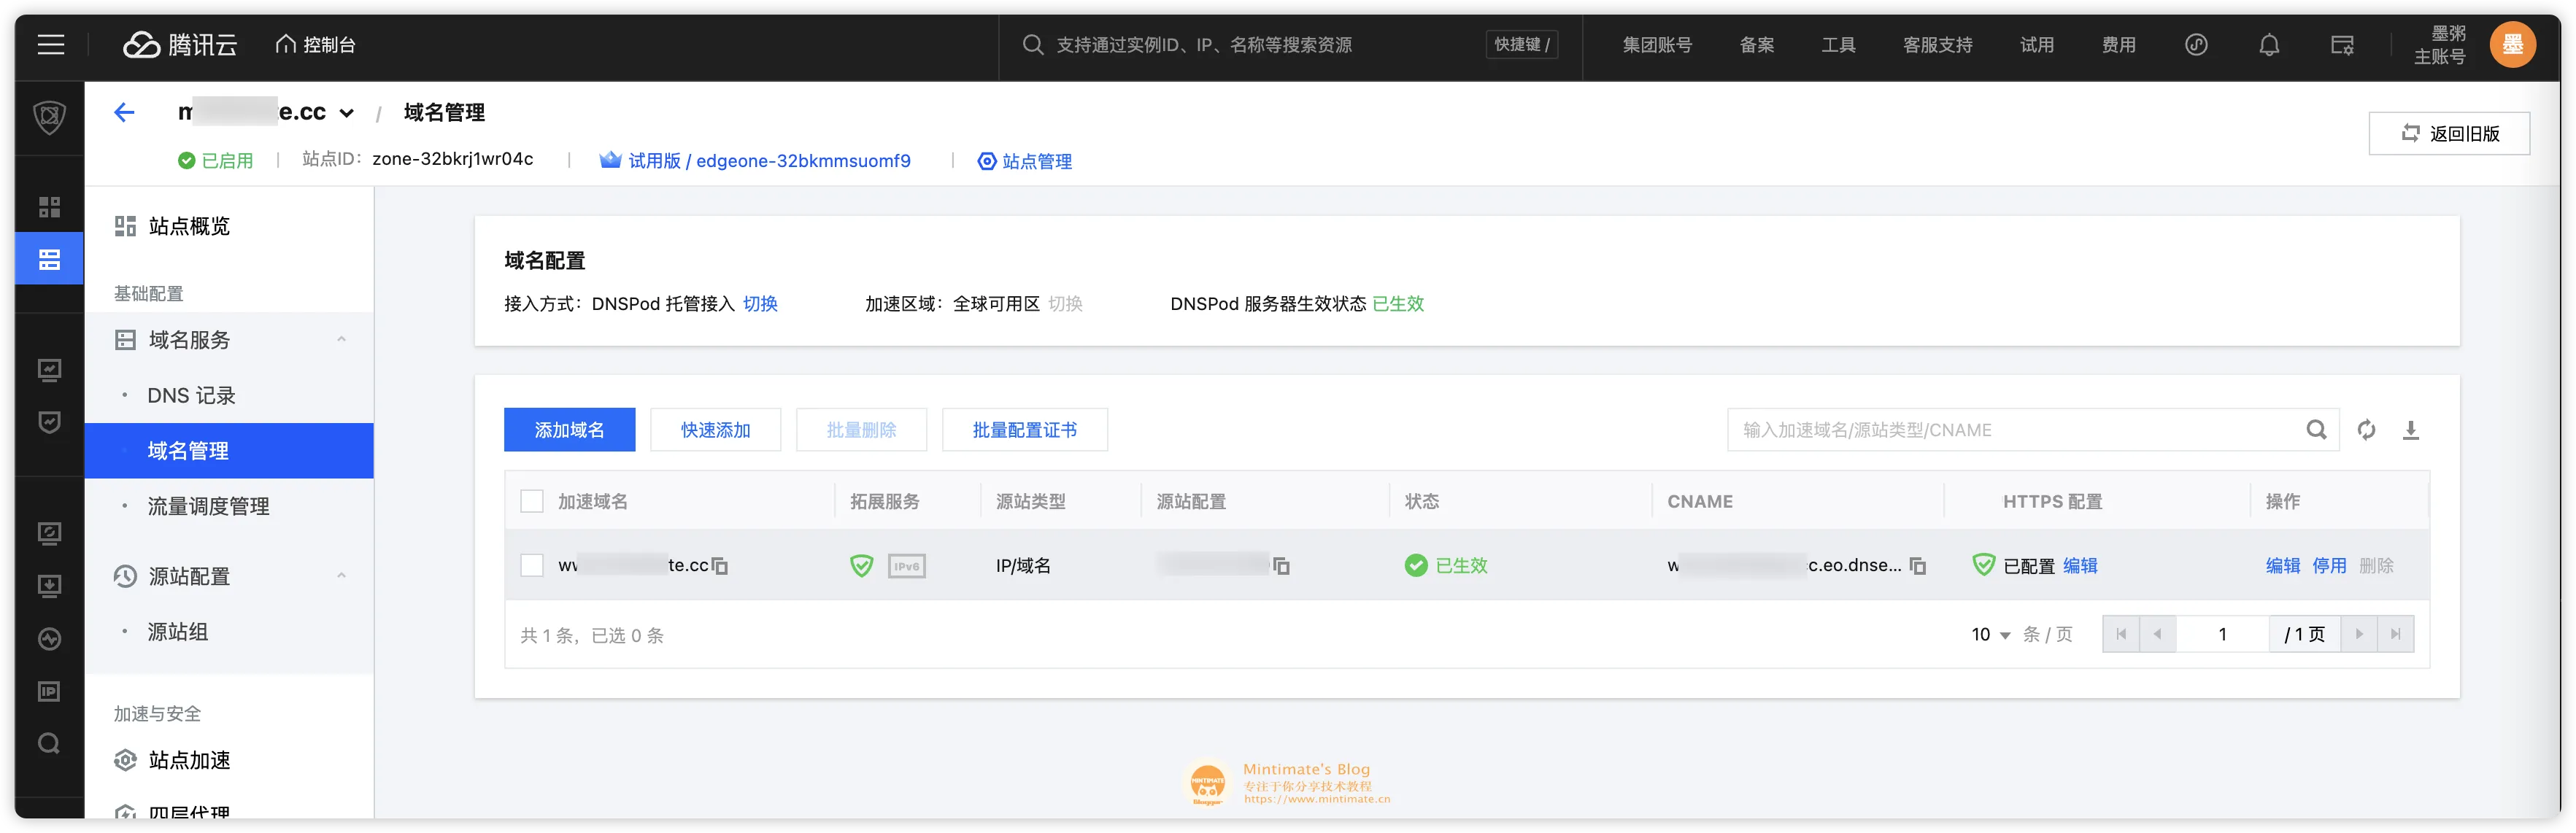Viewport: 2576px width, 833px height.
Task: Select the highlighted site list icon in the left rail
Action: tap(49, 260)
